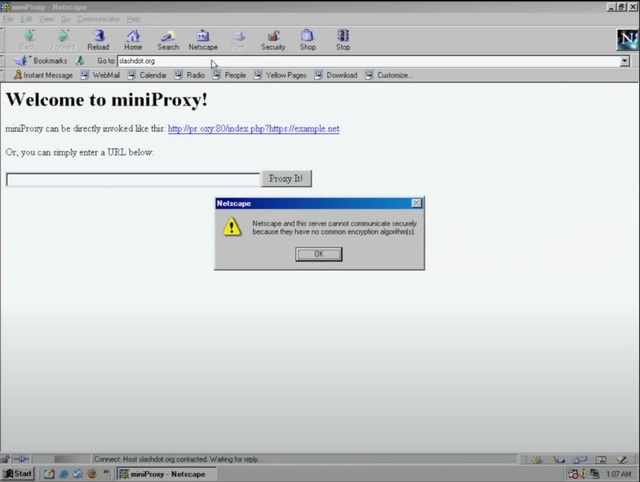Open the Help menu
The height and width of the screenshot is (482, 640).
[133, 19]
